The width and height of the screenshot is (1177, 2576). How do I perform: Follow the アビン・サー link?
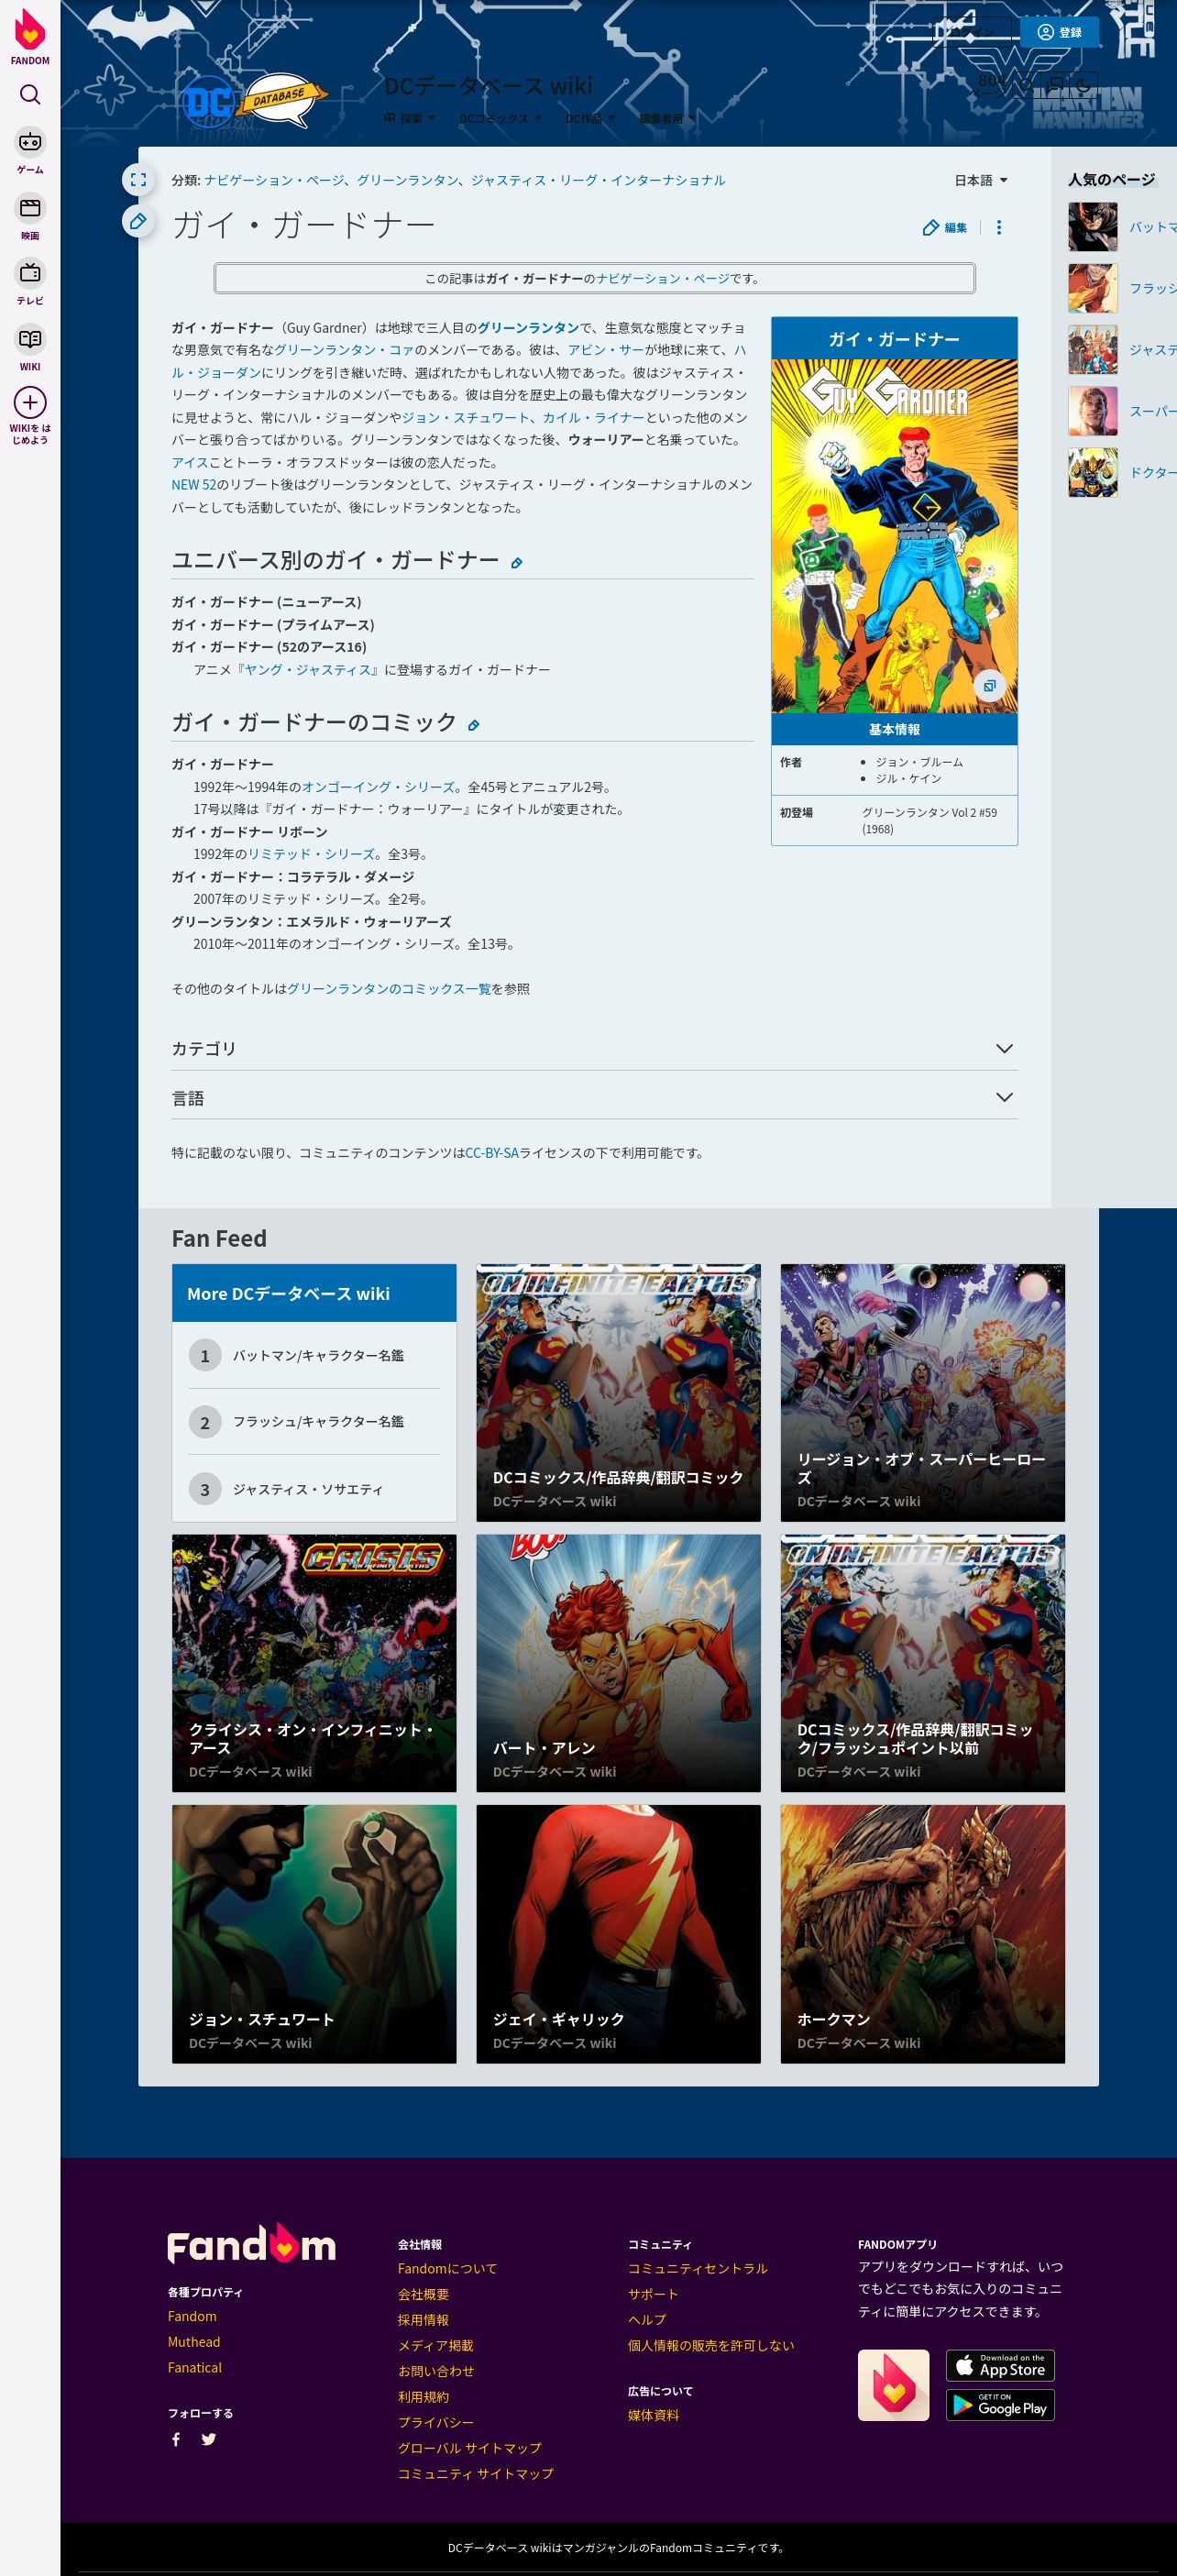606,350
